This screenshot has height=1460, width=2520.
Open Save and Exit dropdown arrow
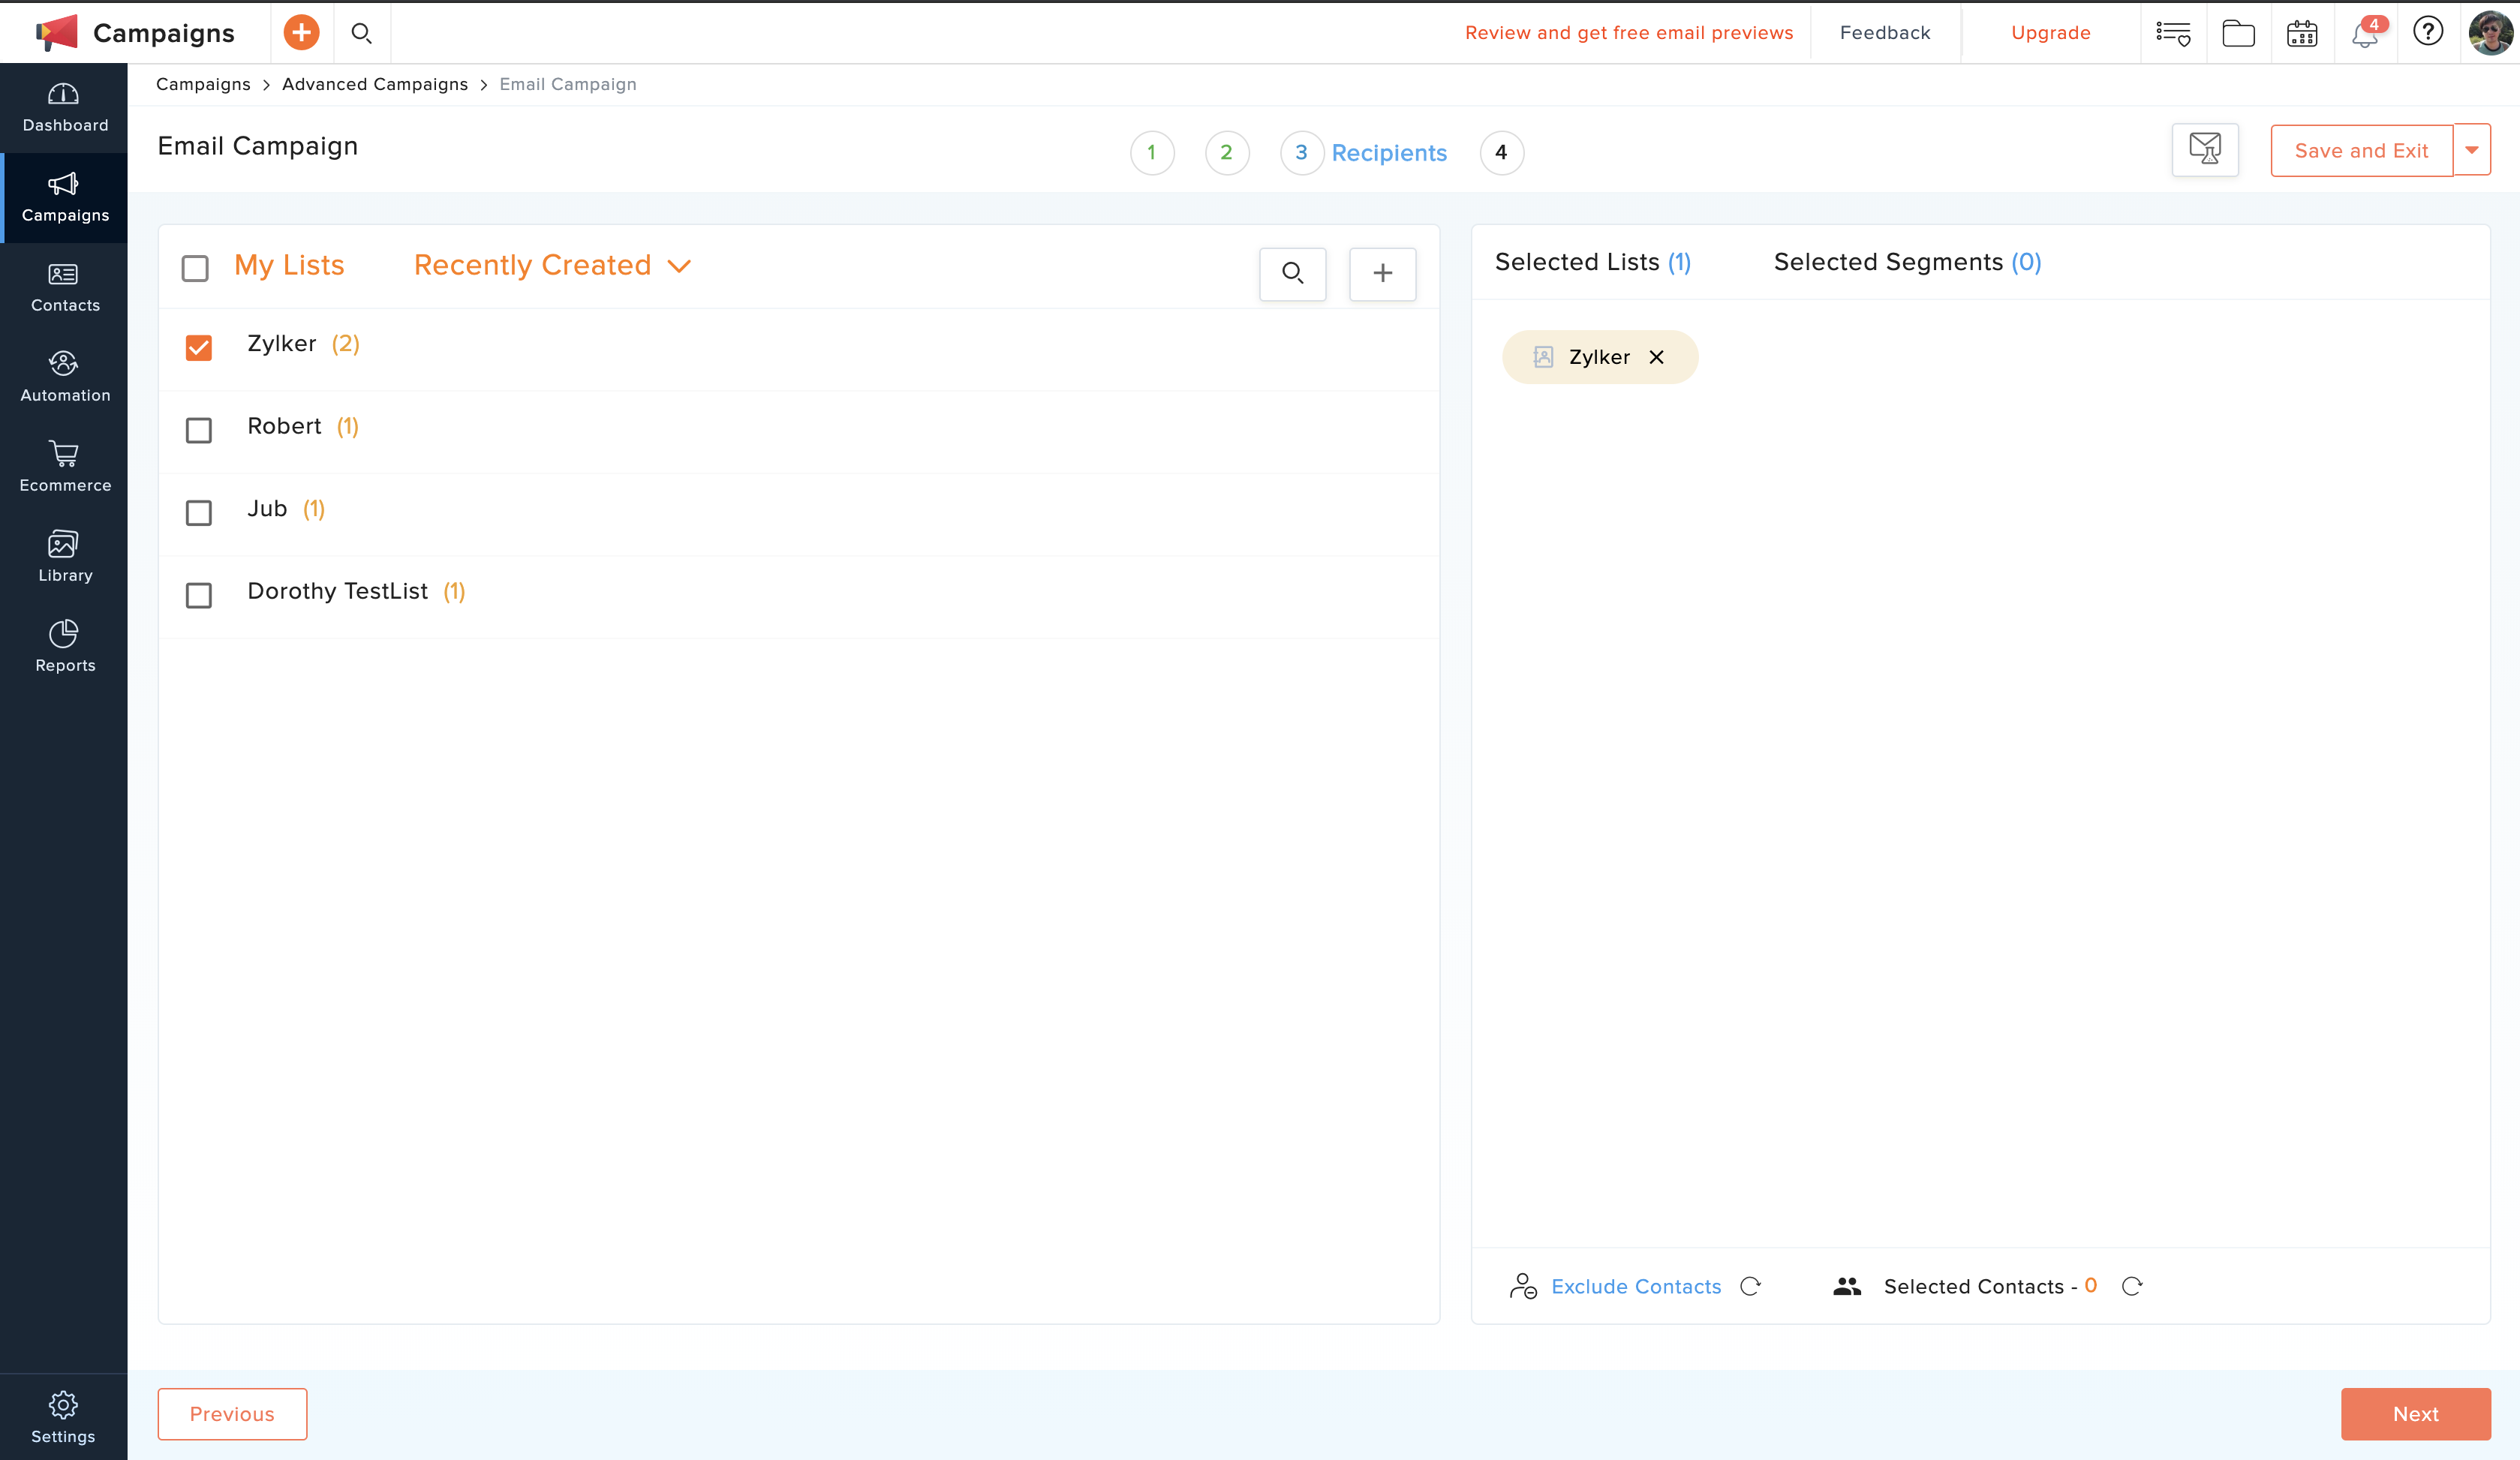tap(2471, 150)
